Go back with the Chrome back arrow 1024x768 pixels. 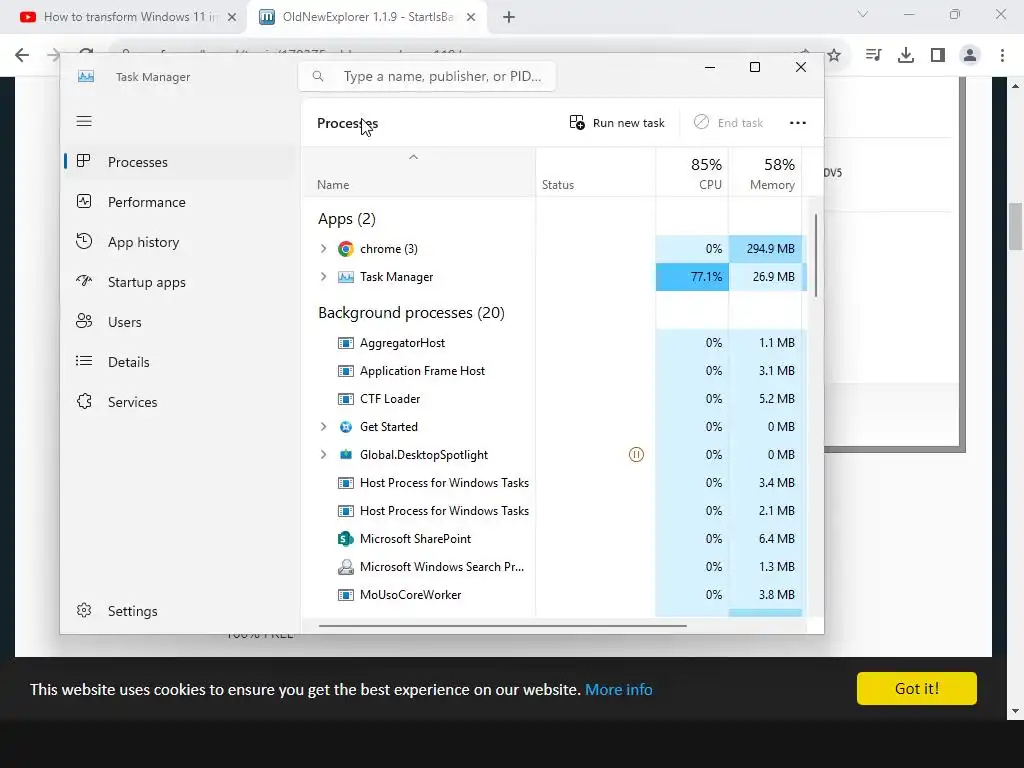pyautogui.click(x=22, y=56)
